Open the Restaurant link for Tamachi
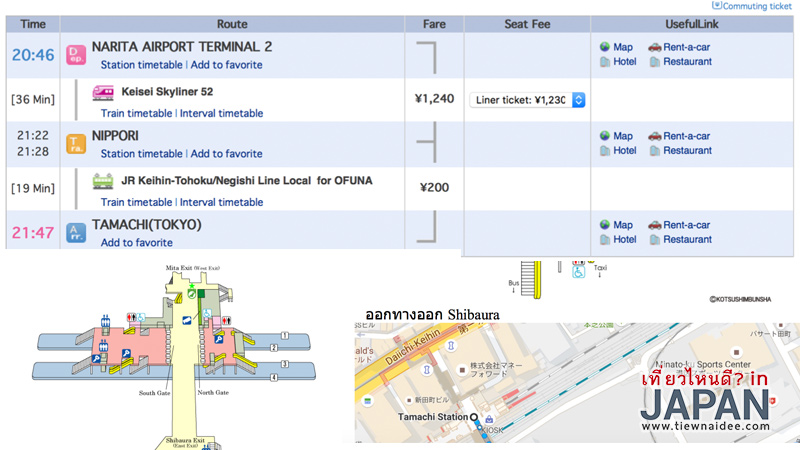This screenshot has width=800, height=450. pos(688,239)
